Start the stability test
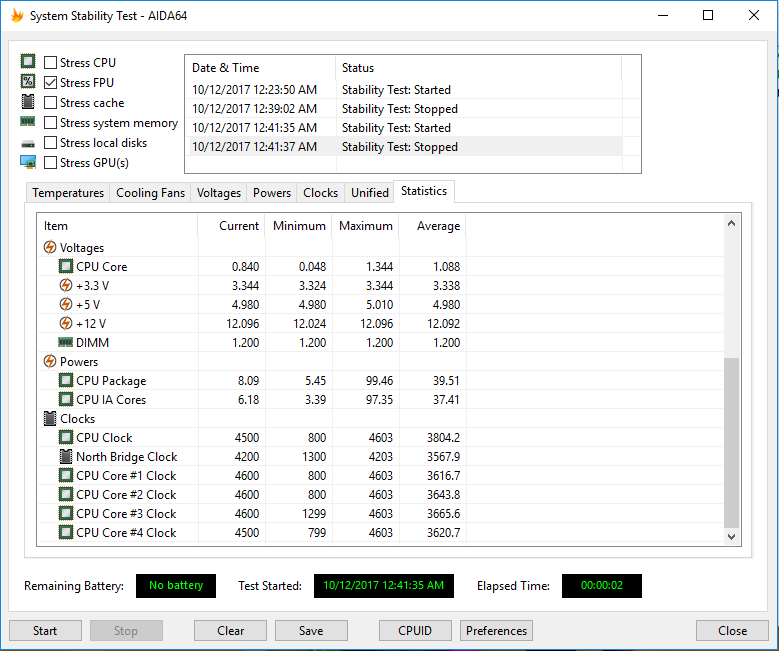Viewport: 779px width, 651px height. point(45,630)
